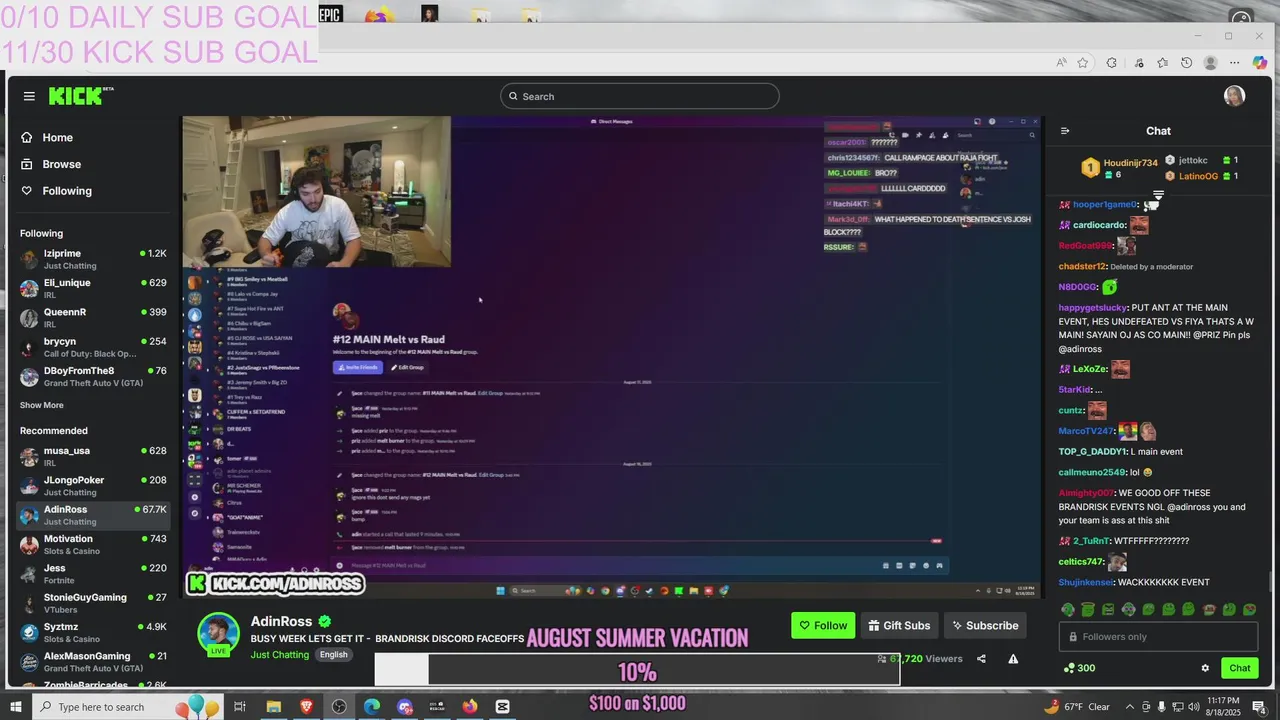The width and height of the screenshot is (1280, 720).
Task: Open notification center icon
Action: [1259, 707]
